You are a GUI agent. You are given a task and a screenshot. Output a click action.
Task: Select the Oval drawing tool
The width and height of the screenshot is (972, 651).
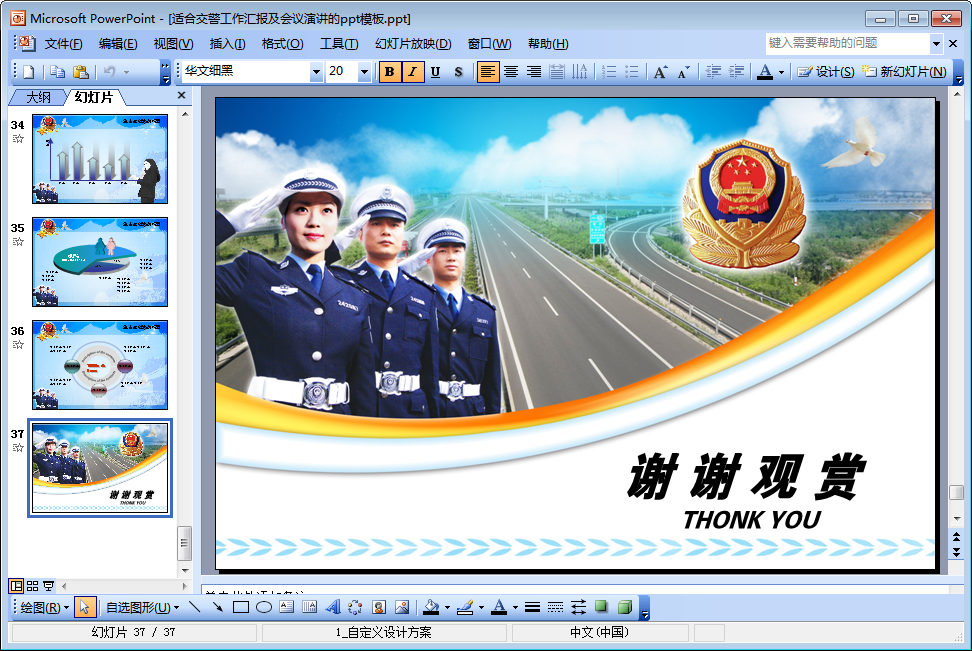coord(263,608)
